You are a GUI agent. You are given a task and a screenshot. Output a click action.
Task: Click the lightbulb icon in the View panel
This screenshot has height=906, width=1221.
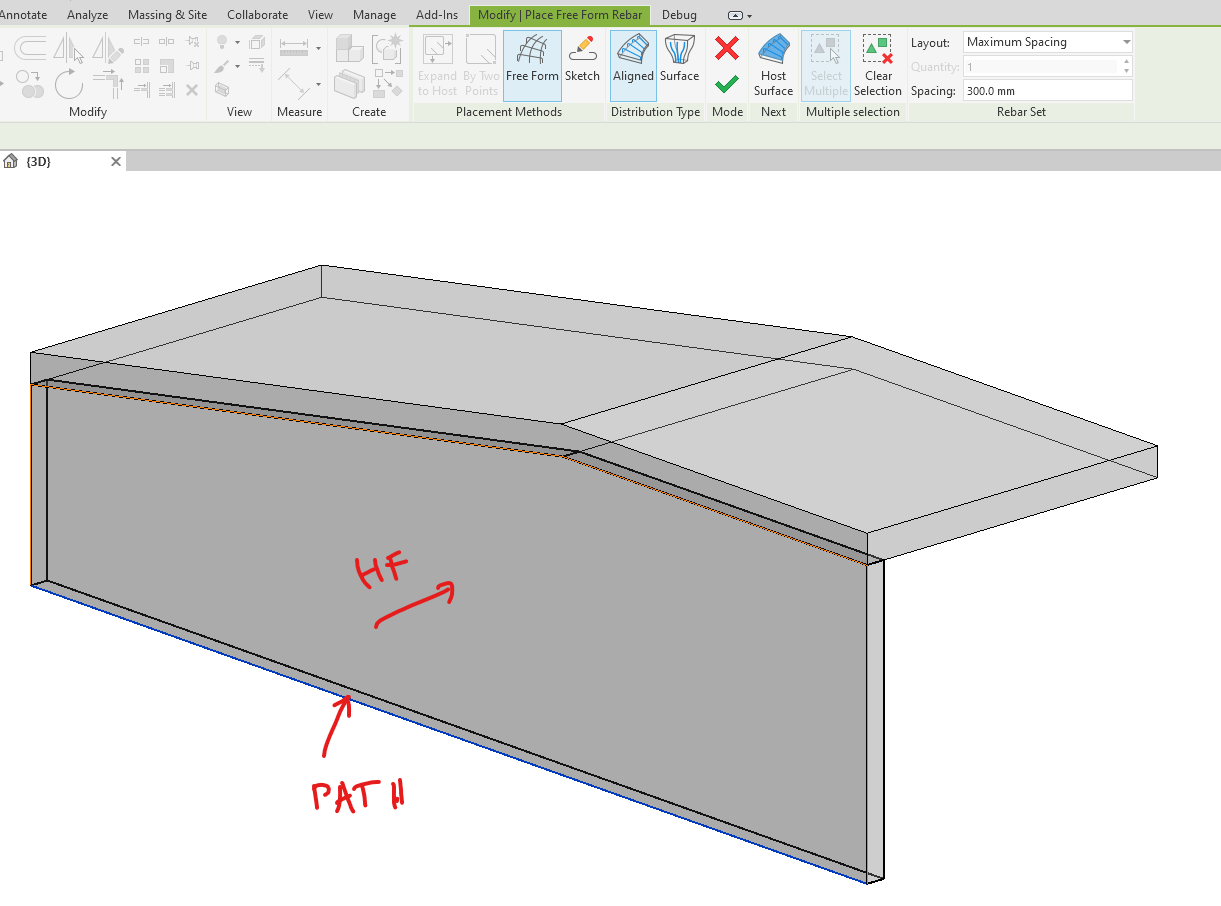tap(222, 41)
